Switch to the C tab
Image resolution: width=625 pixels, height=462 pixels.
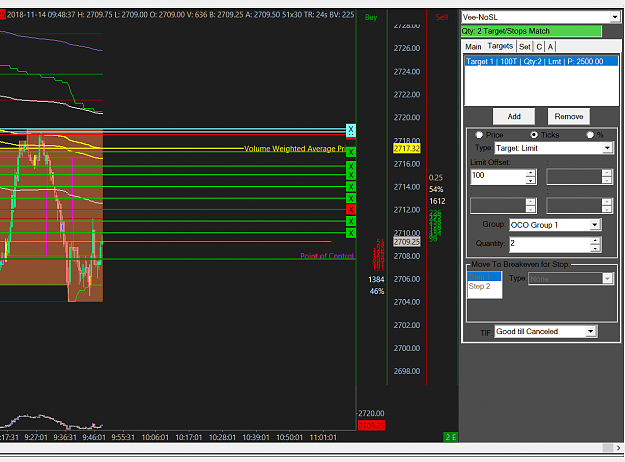pyautogui.click(x=539, y=47)
